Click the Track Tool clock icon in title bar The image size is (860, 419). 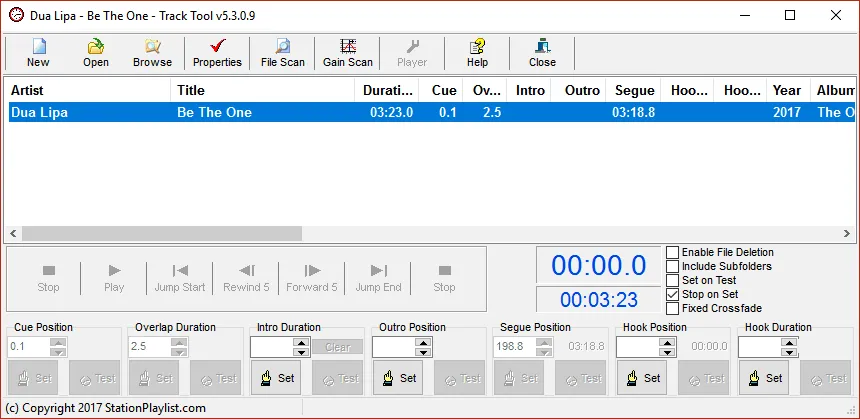tap(16, 15)
